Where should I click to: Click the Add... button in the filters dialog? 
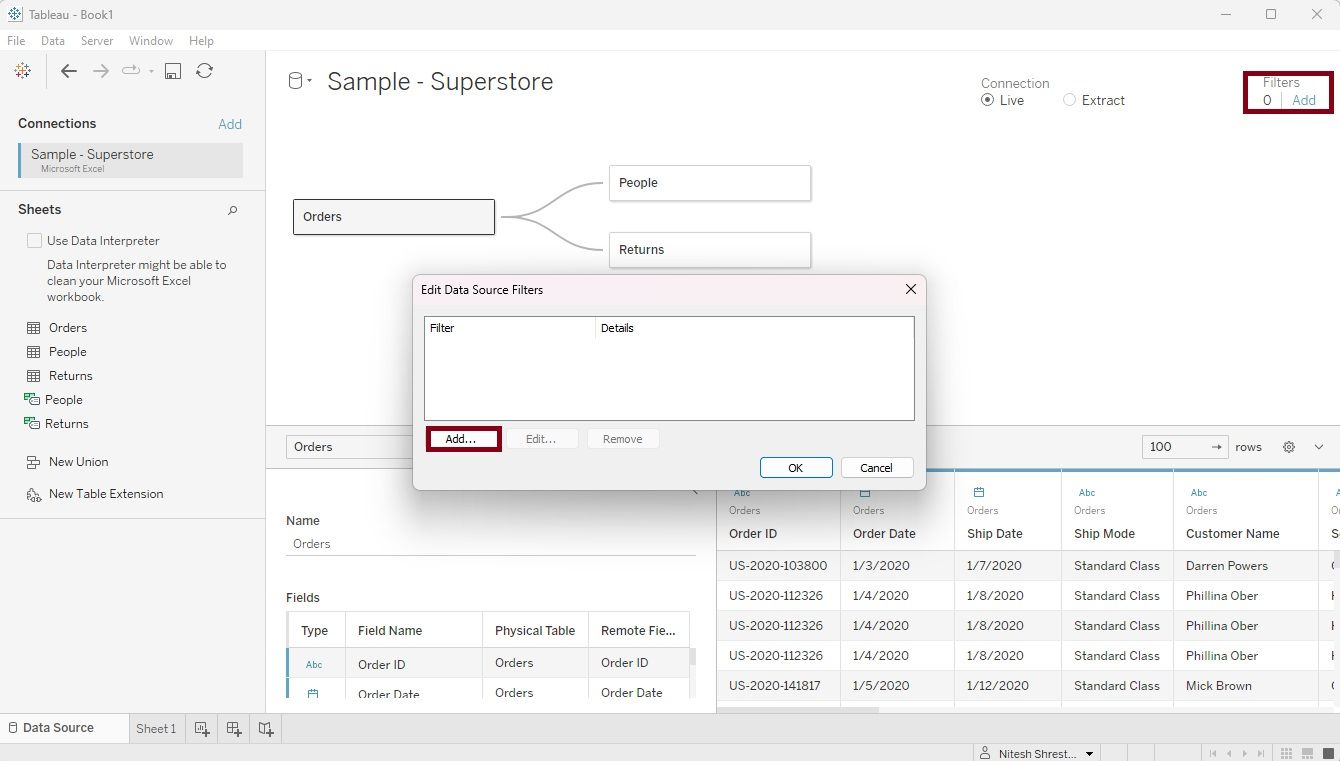463,439
